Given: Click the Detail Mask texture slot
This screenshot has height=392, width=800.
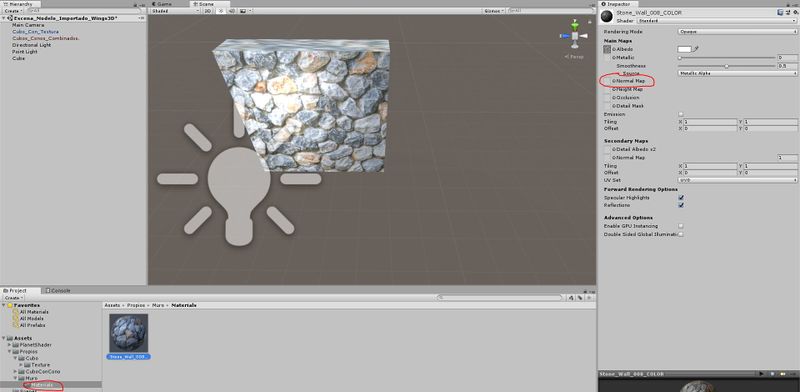Looking at the screenshot, I should pyautogui.click(x=607, y=106).
